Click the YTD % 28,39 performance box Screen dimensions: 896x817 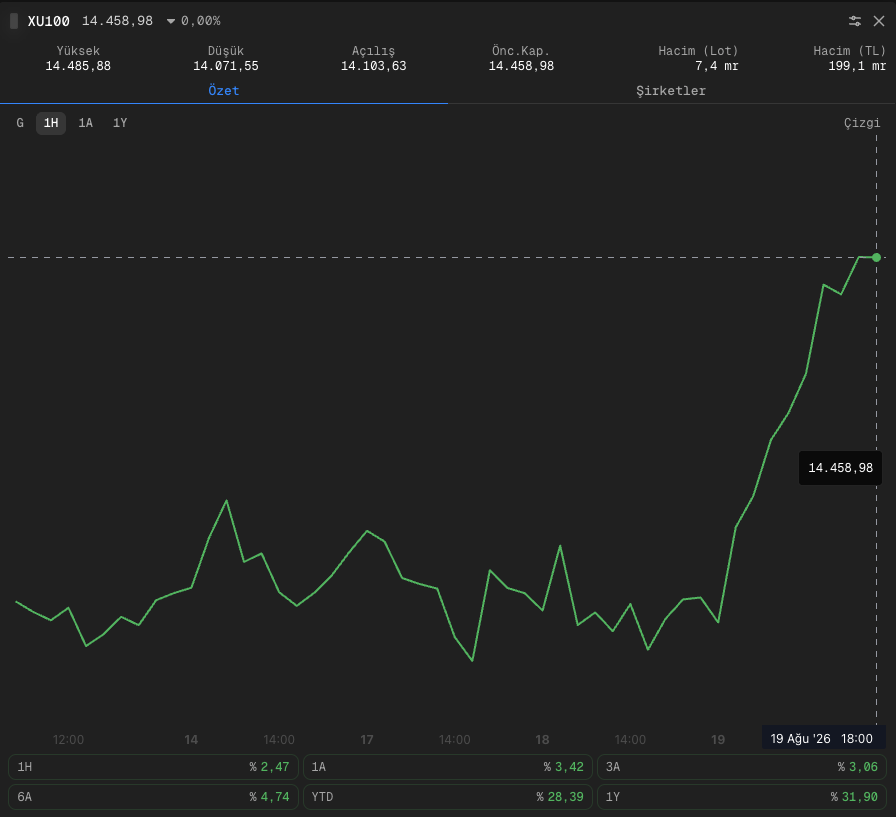tap(447, 796)
